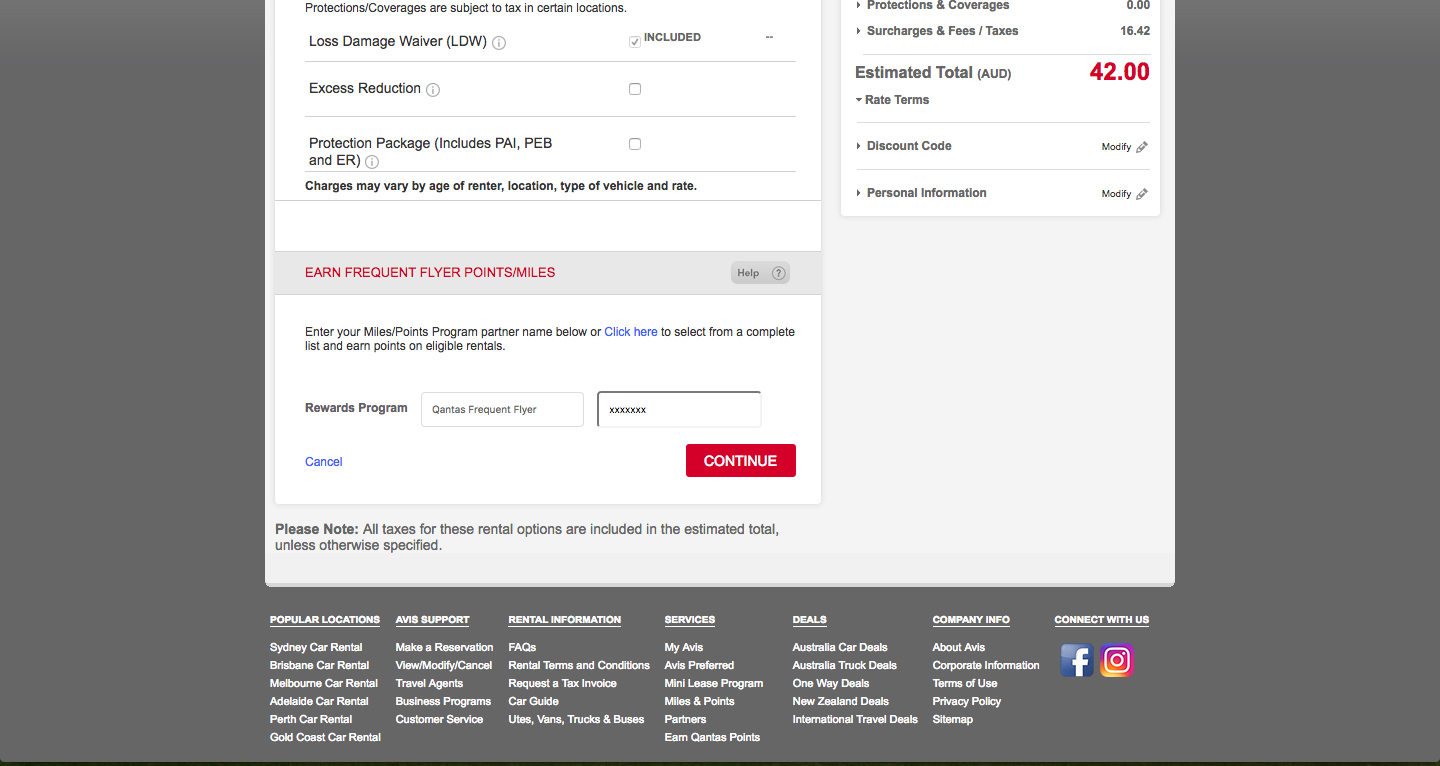Open My Avis footer link

pos(684,647)
